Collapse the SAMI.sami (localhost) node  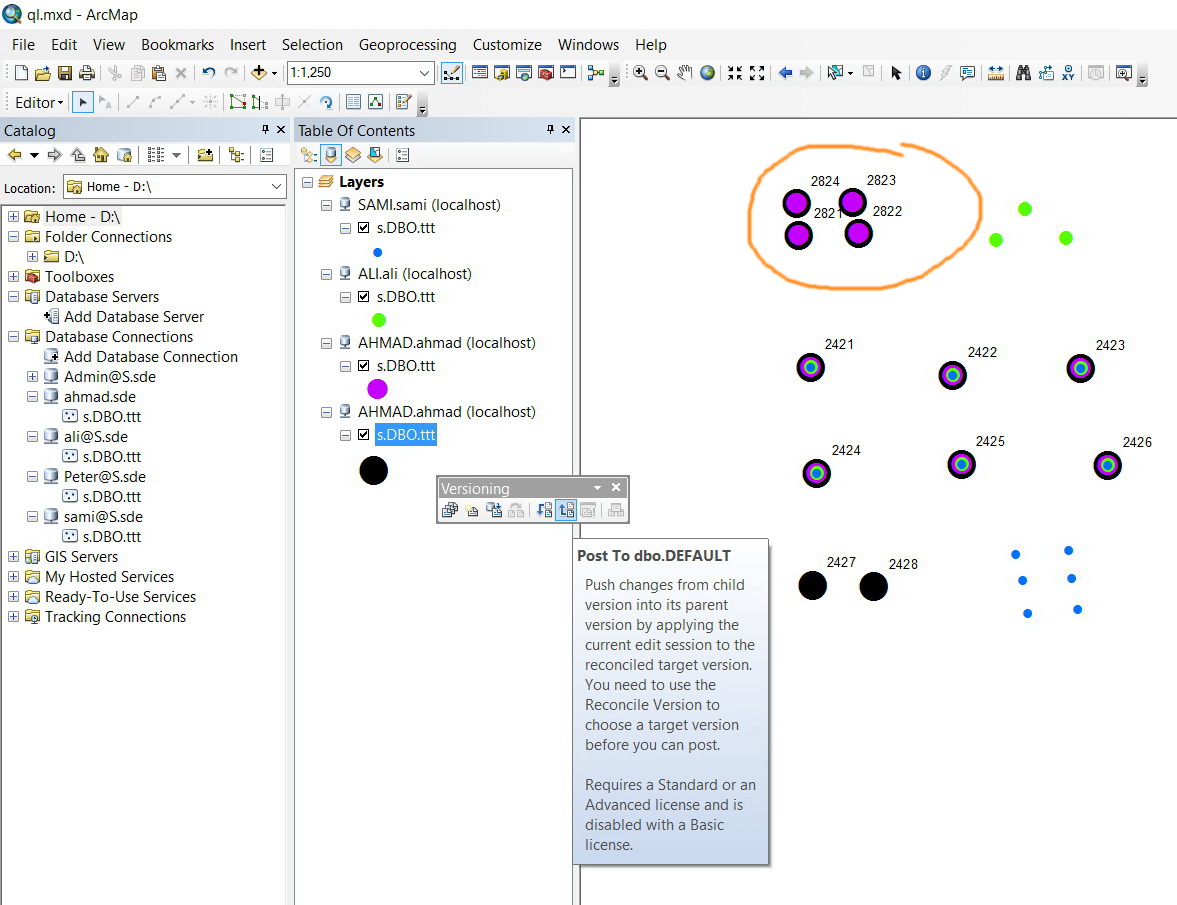327,205
